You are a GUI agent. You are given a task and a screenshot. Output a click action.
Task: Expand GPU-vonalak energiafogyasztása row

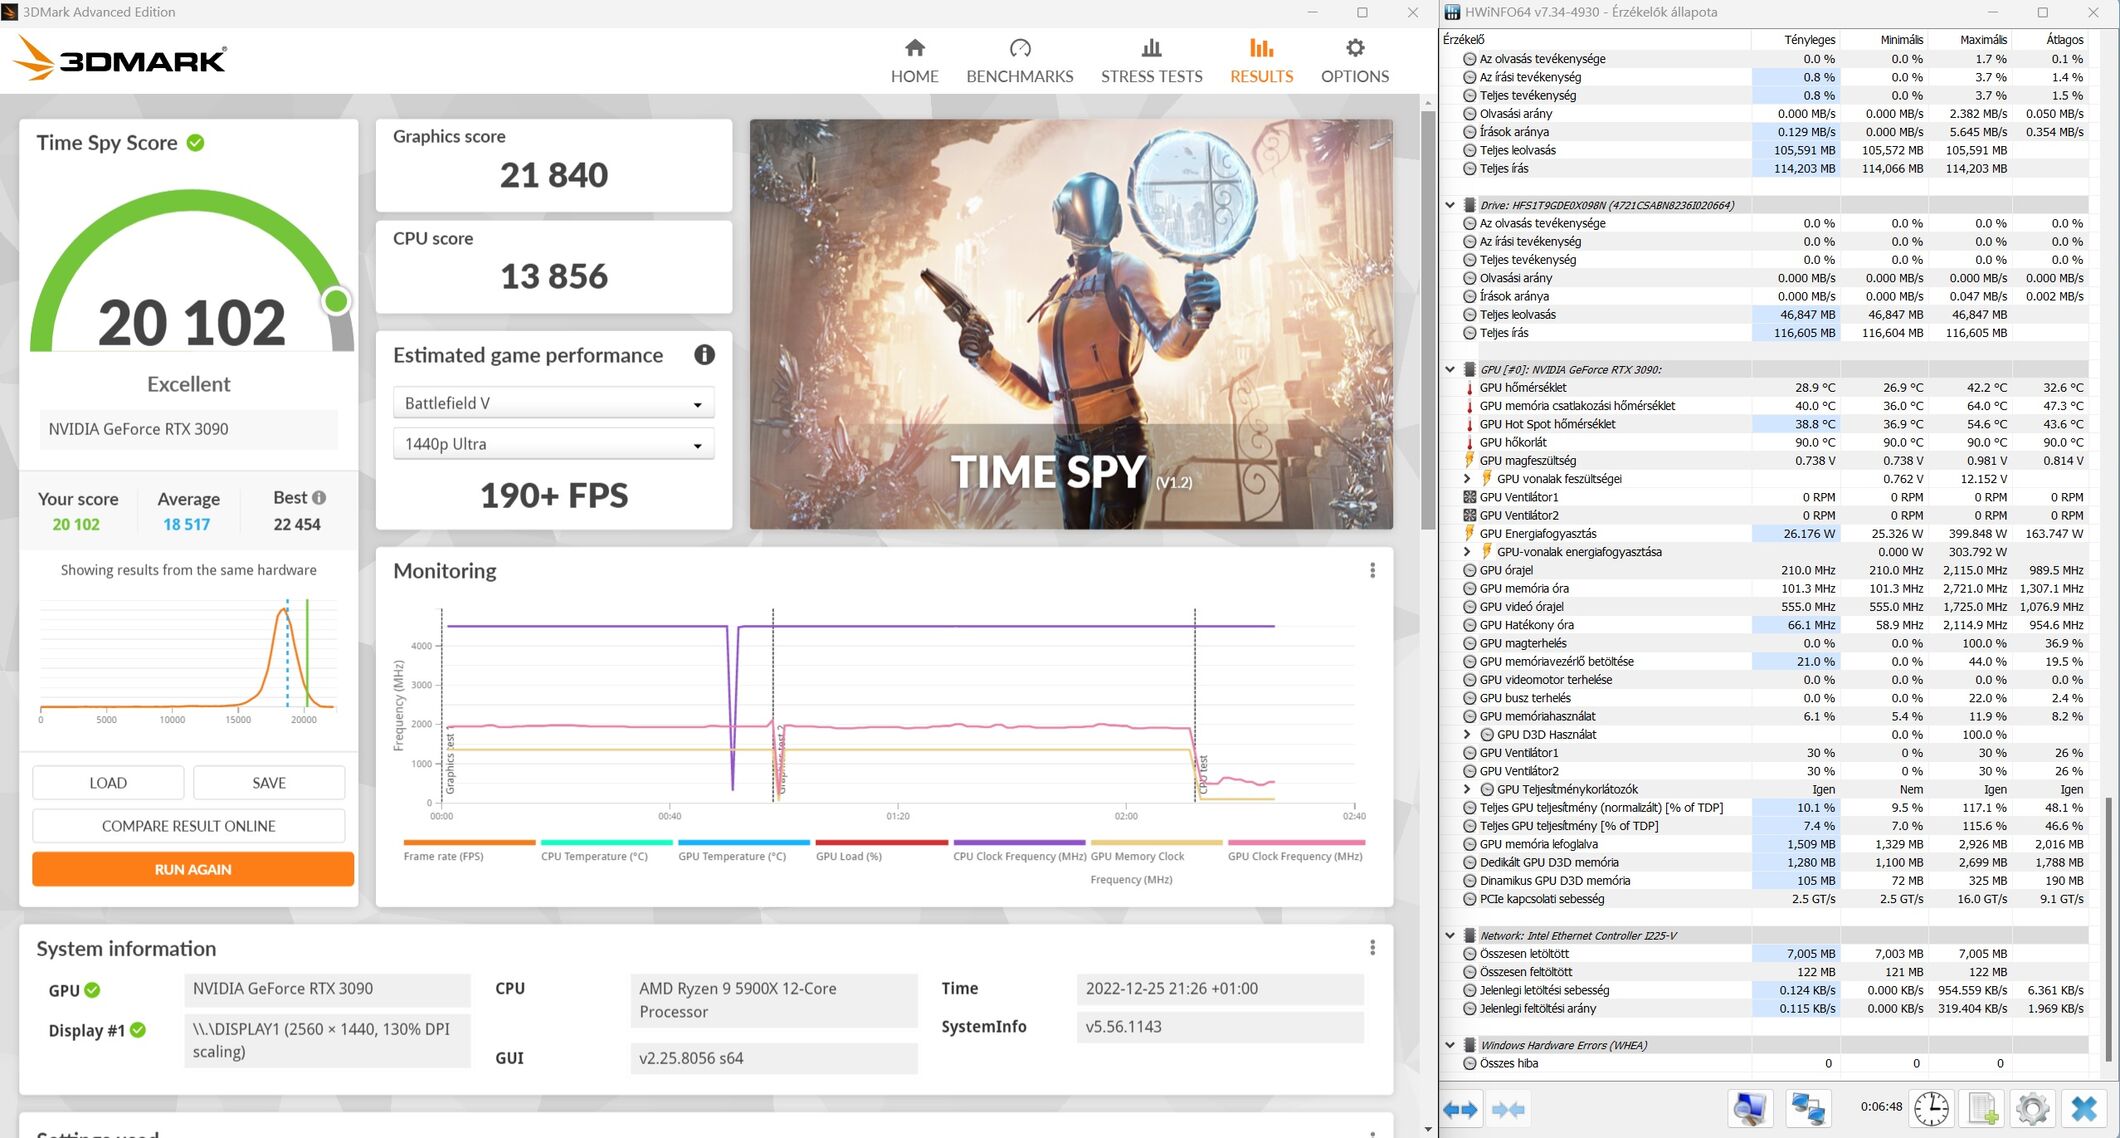pos(1467,552)
